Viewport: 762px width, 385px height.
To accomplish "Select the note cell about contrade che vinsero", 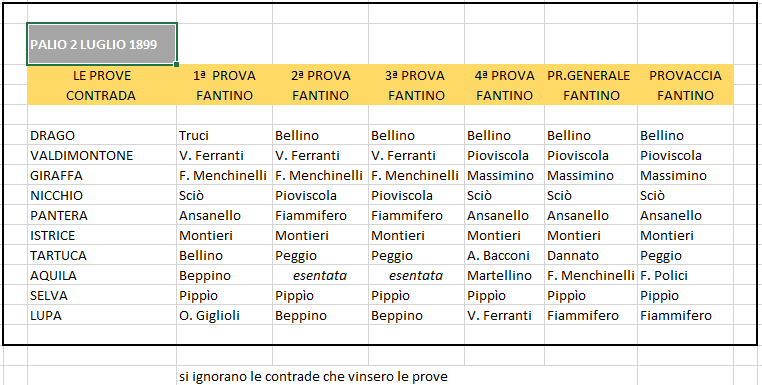I will 313,376.
